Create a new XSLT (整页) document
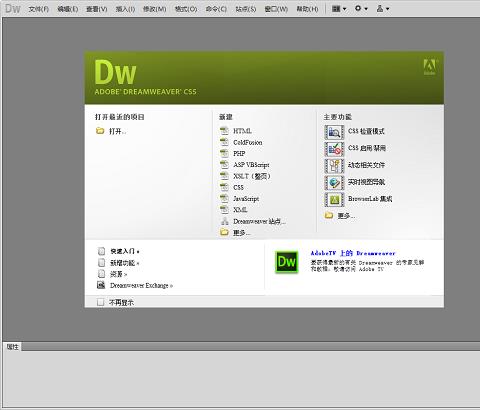This screenshot has height=410, width=480. pos(252,176)
